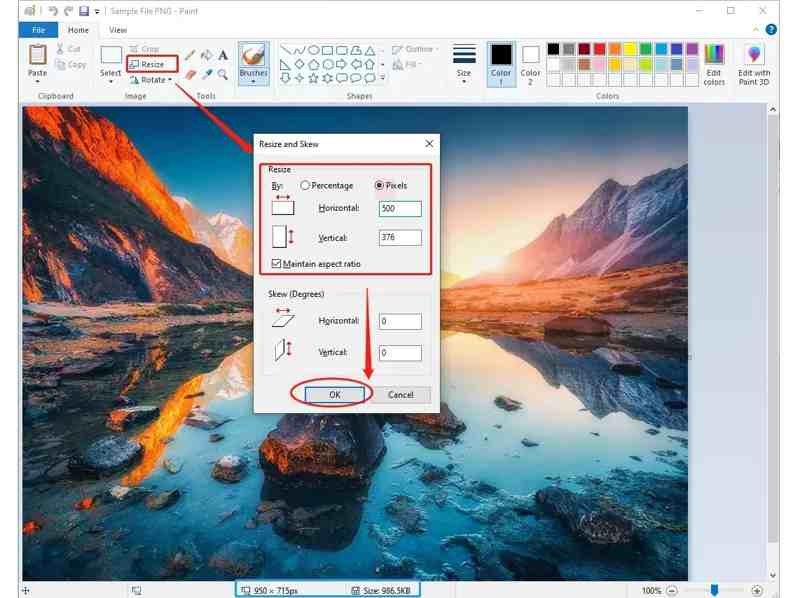Select the Percentage radio button
This screenshot has height=598, width=800.
click(306, 186)
